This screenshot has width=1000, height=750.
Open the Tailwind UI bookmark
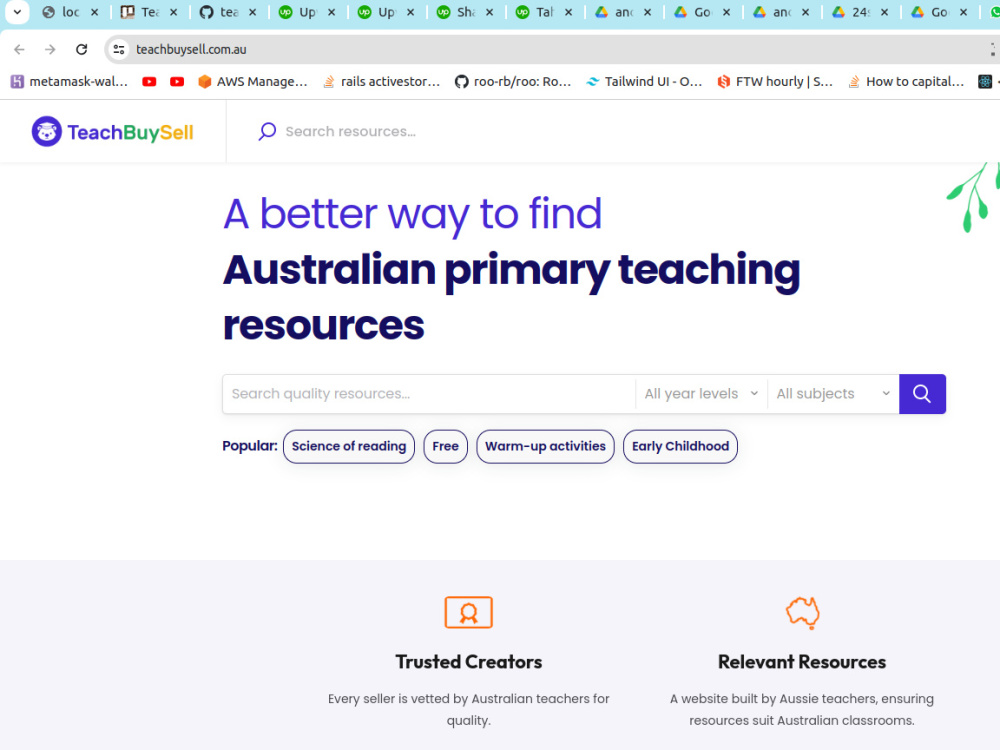(x=644, y=82)
